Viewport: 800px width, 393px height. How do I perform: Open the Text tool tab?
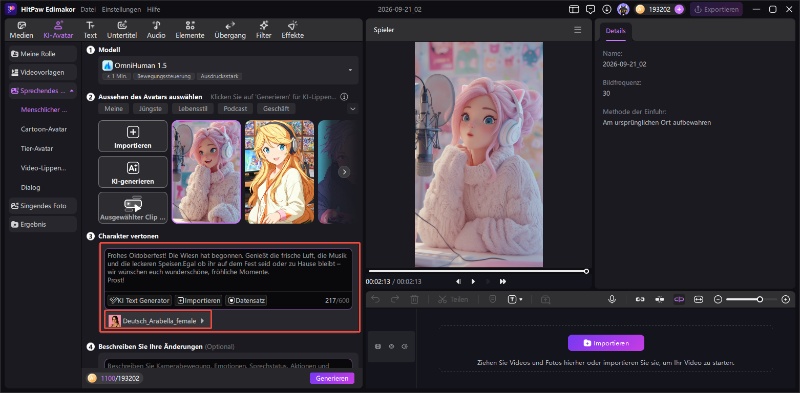click(x=90, y=30)
